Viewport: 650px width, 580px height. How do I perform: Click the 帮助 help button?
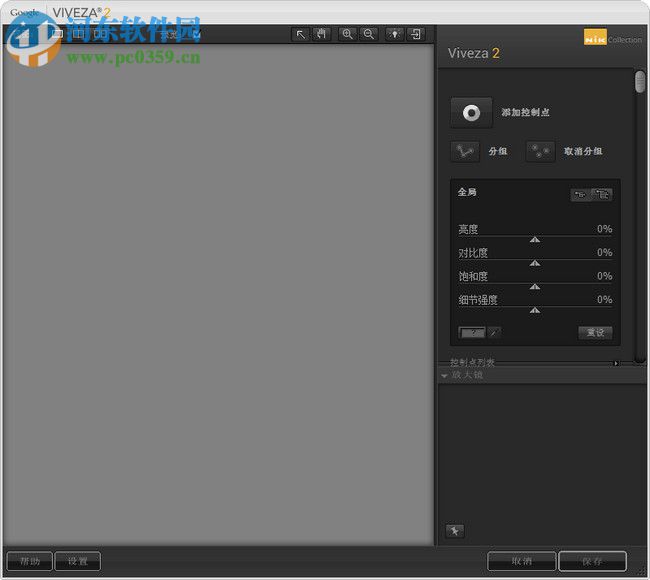click(30, 561)
